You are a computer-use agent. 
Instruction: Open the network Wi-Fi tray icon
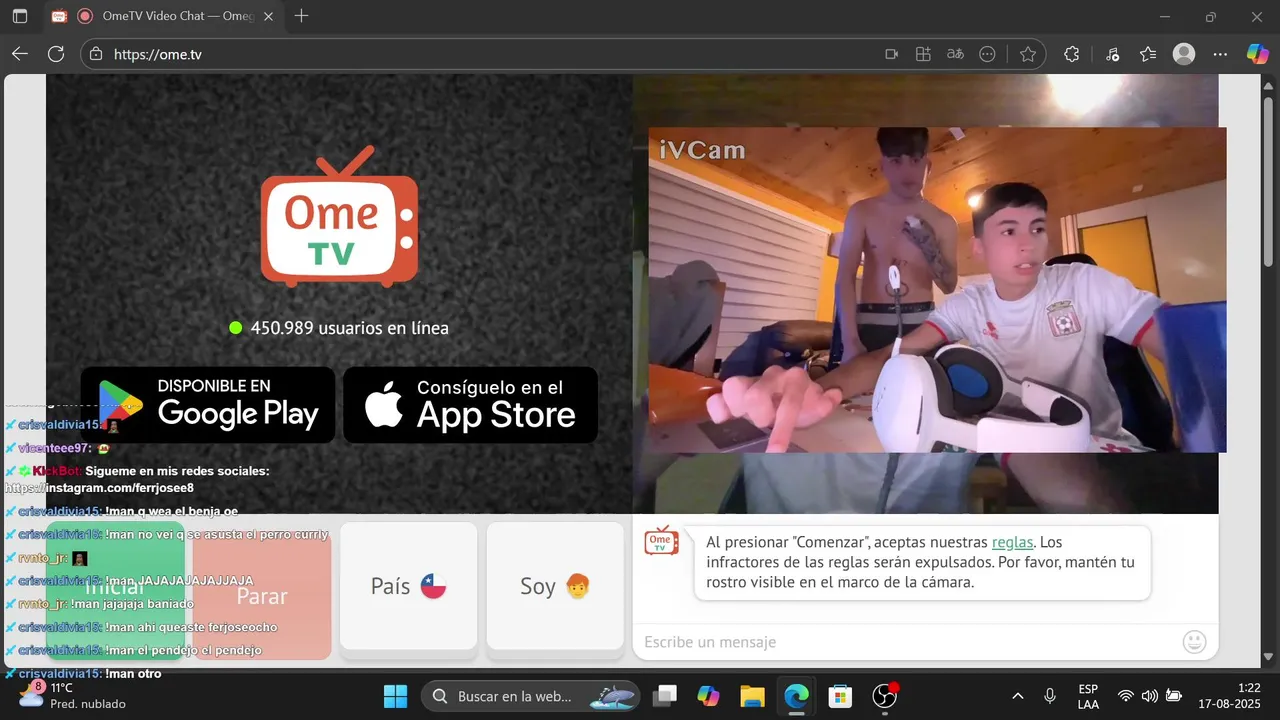1126,696
